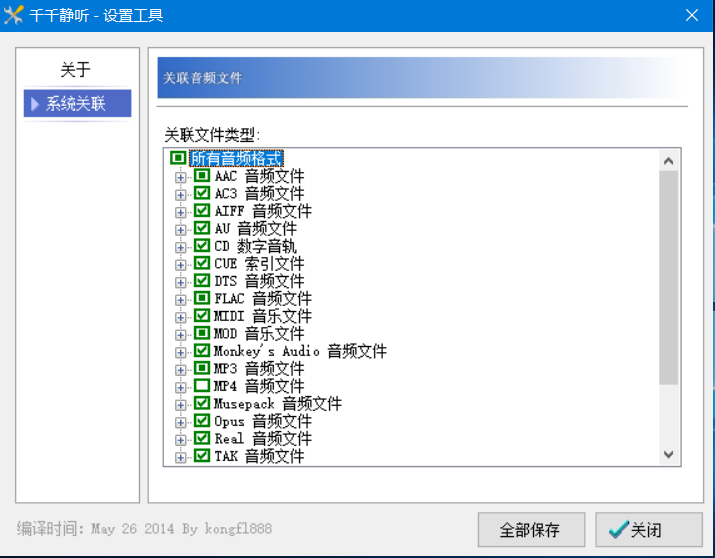
Task: Toggle the FLAC 音频文件 checkbox
Action: click(x=202, y=299)
